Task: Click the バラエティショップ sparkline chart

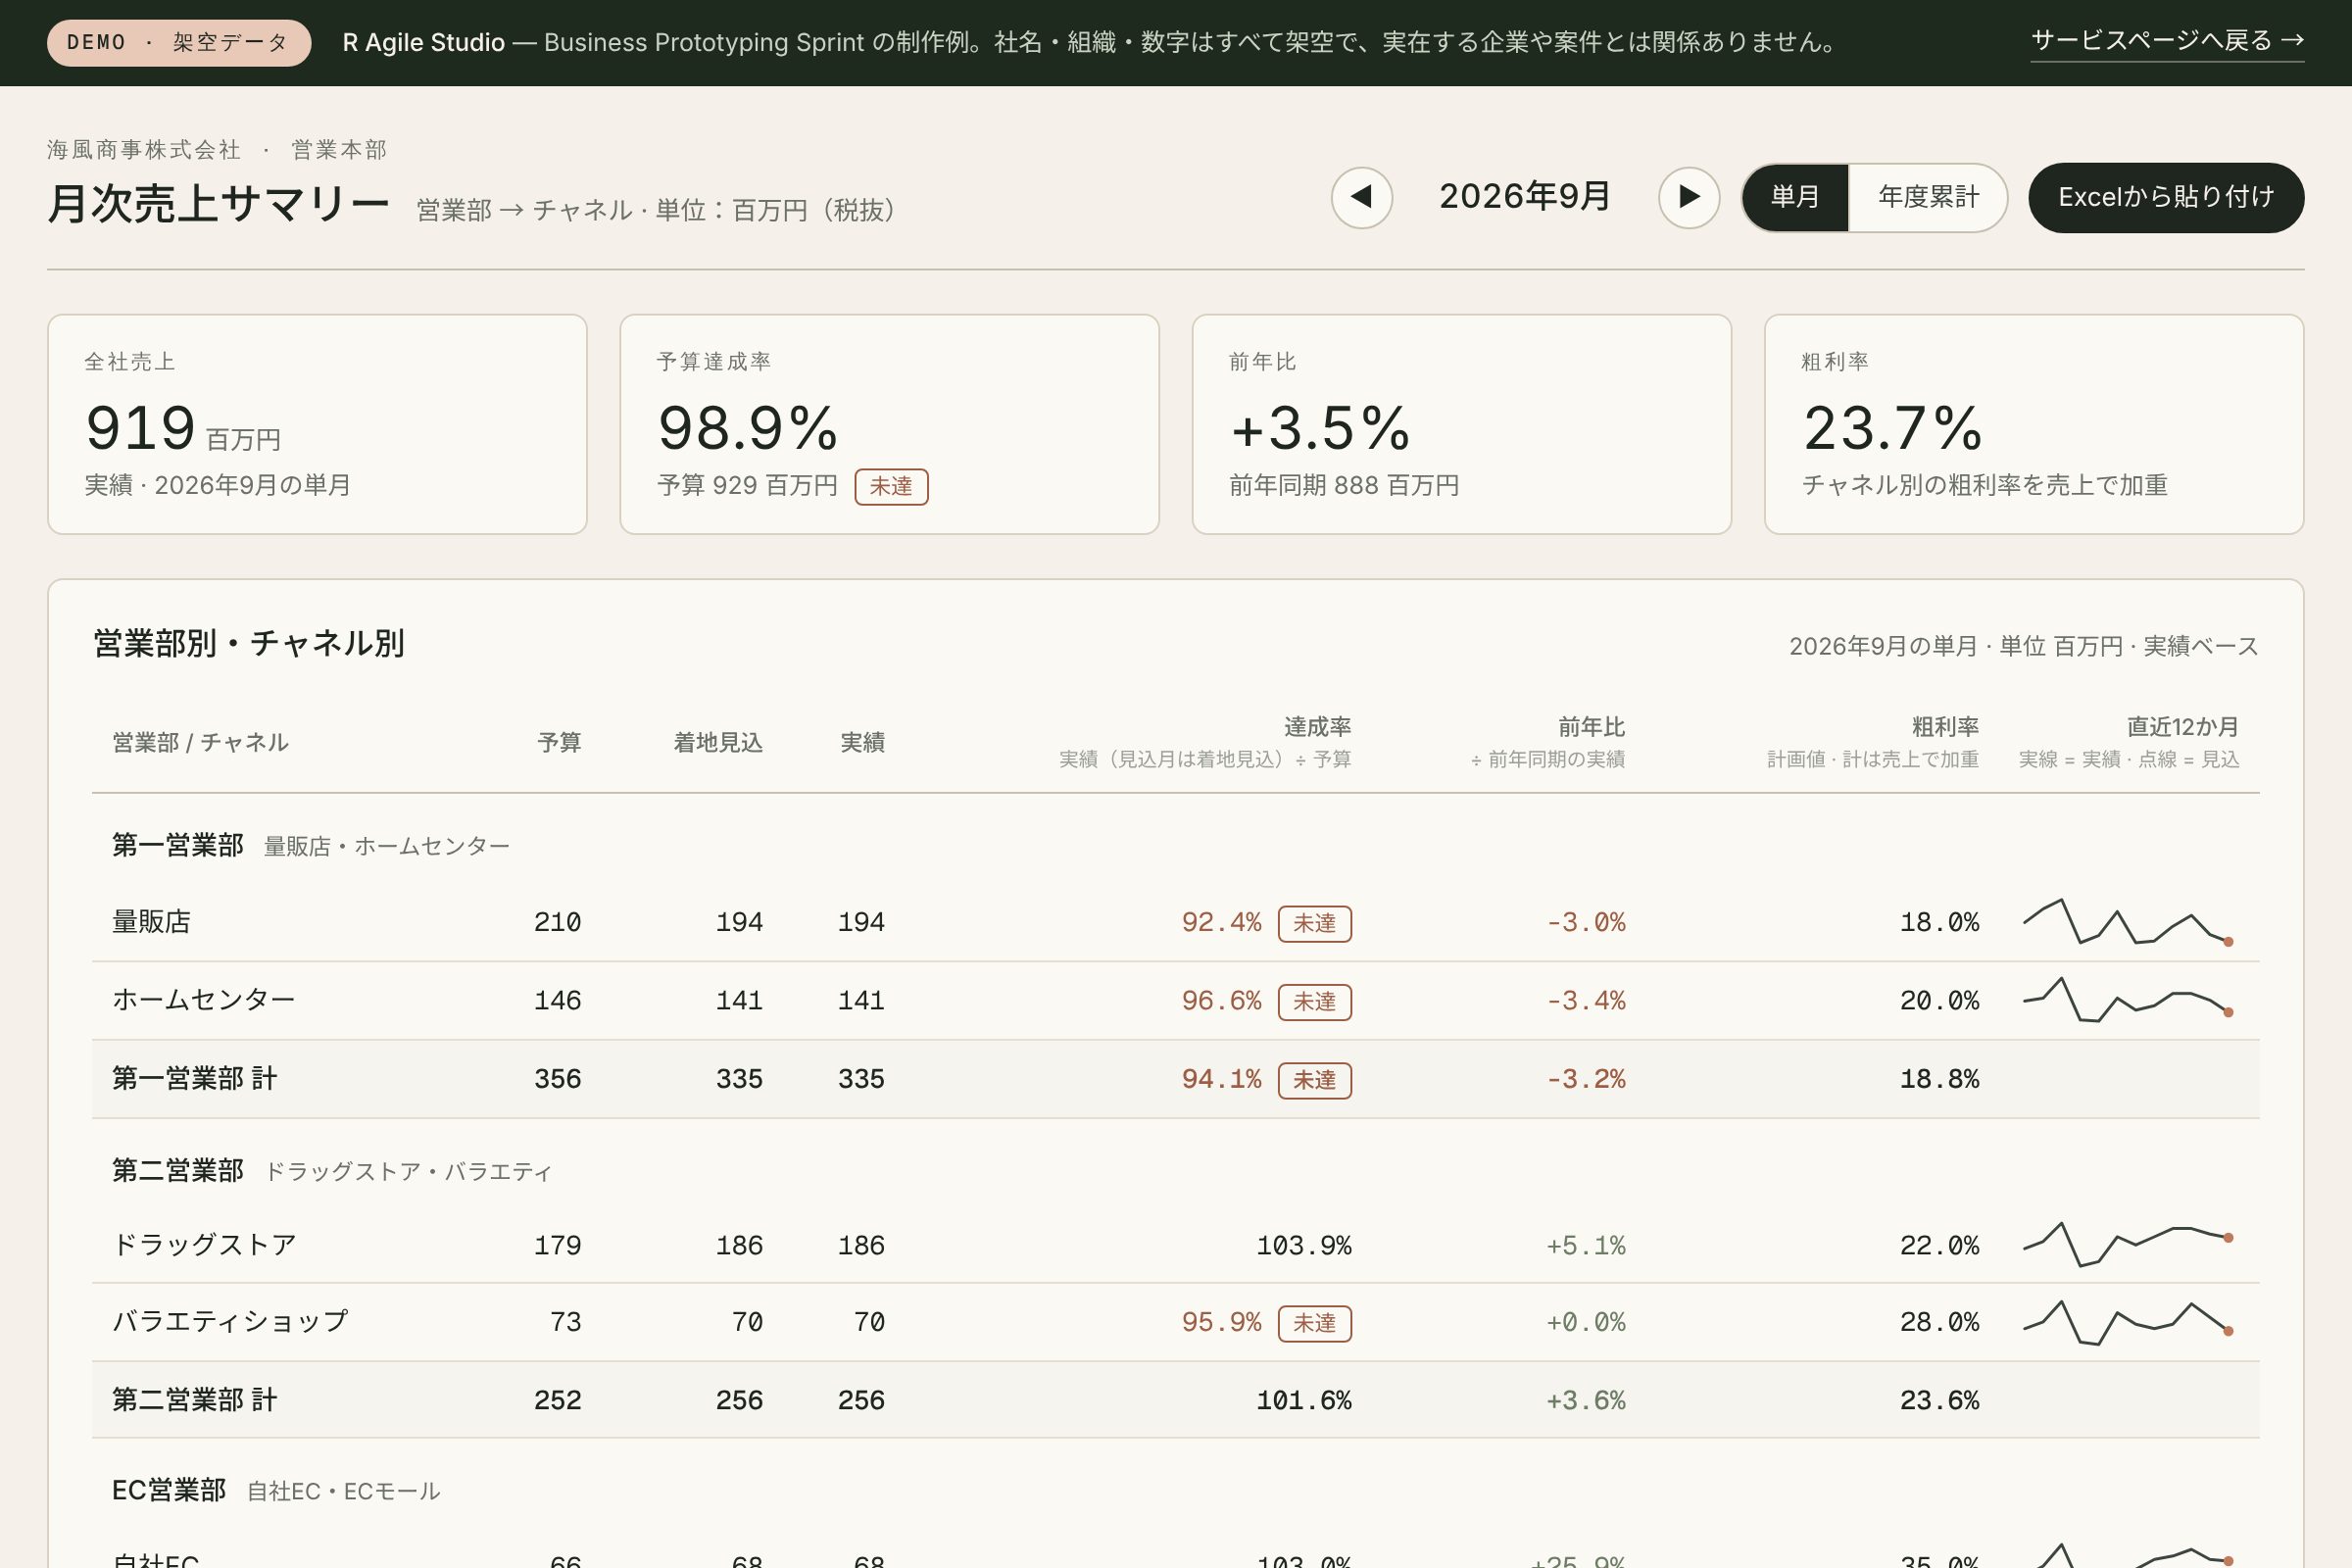Action: pyautogui.click(x=2128, y=1322)
